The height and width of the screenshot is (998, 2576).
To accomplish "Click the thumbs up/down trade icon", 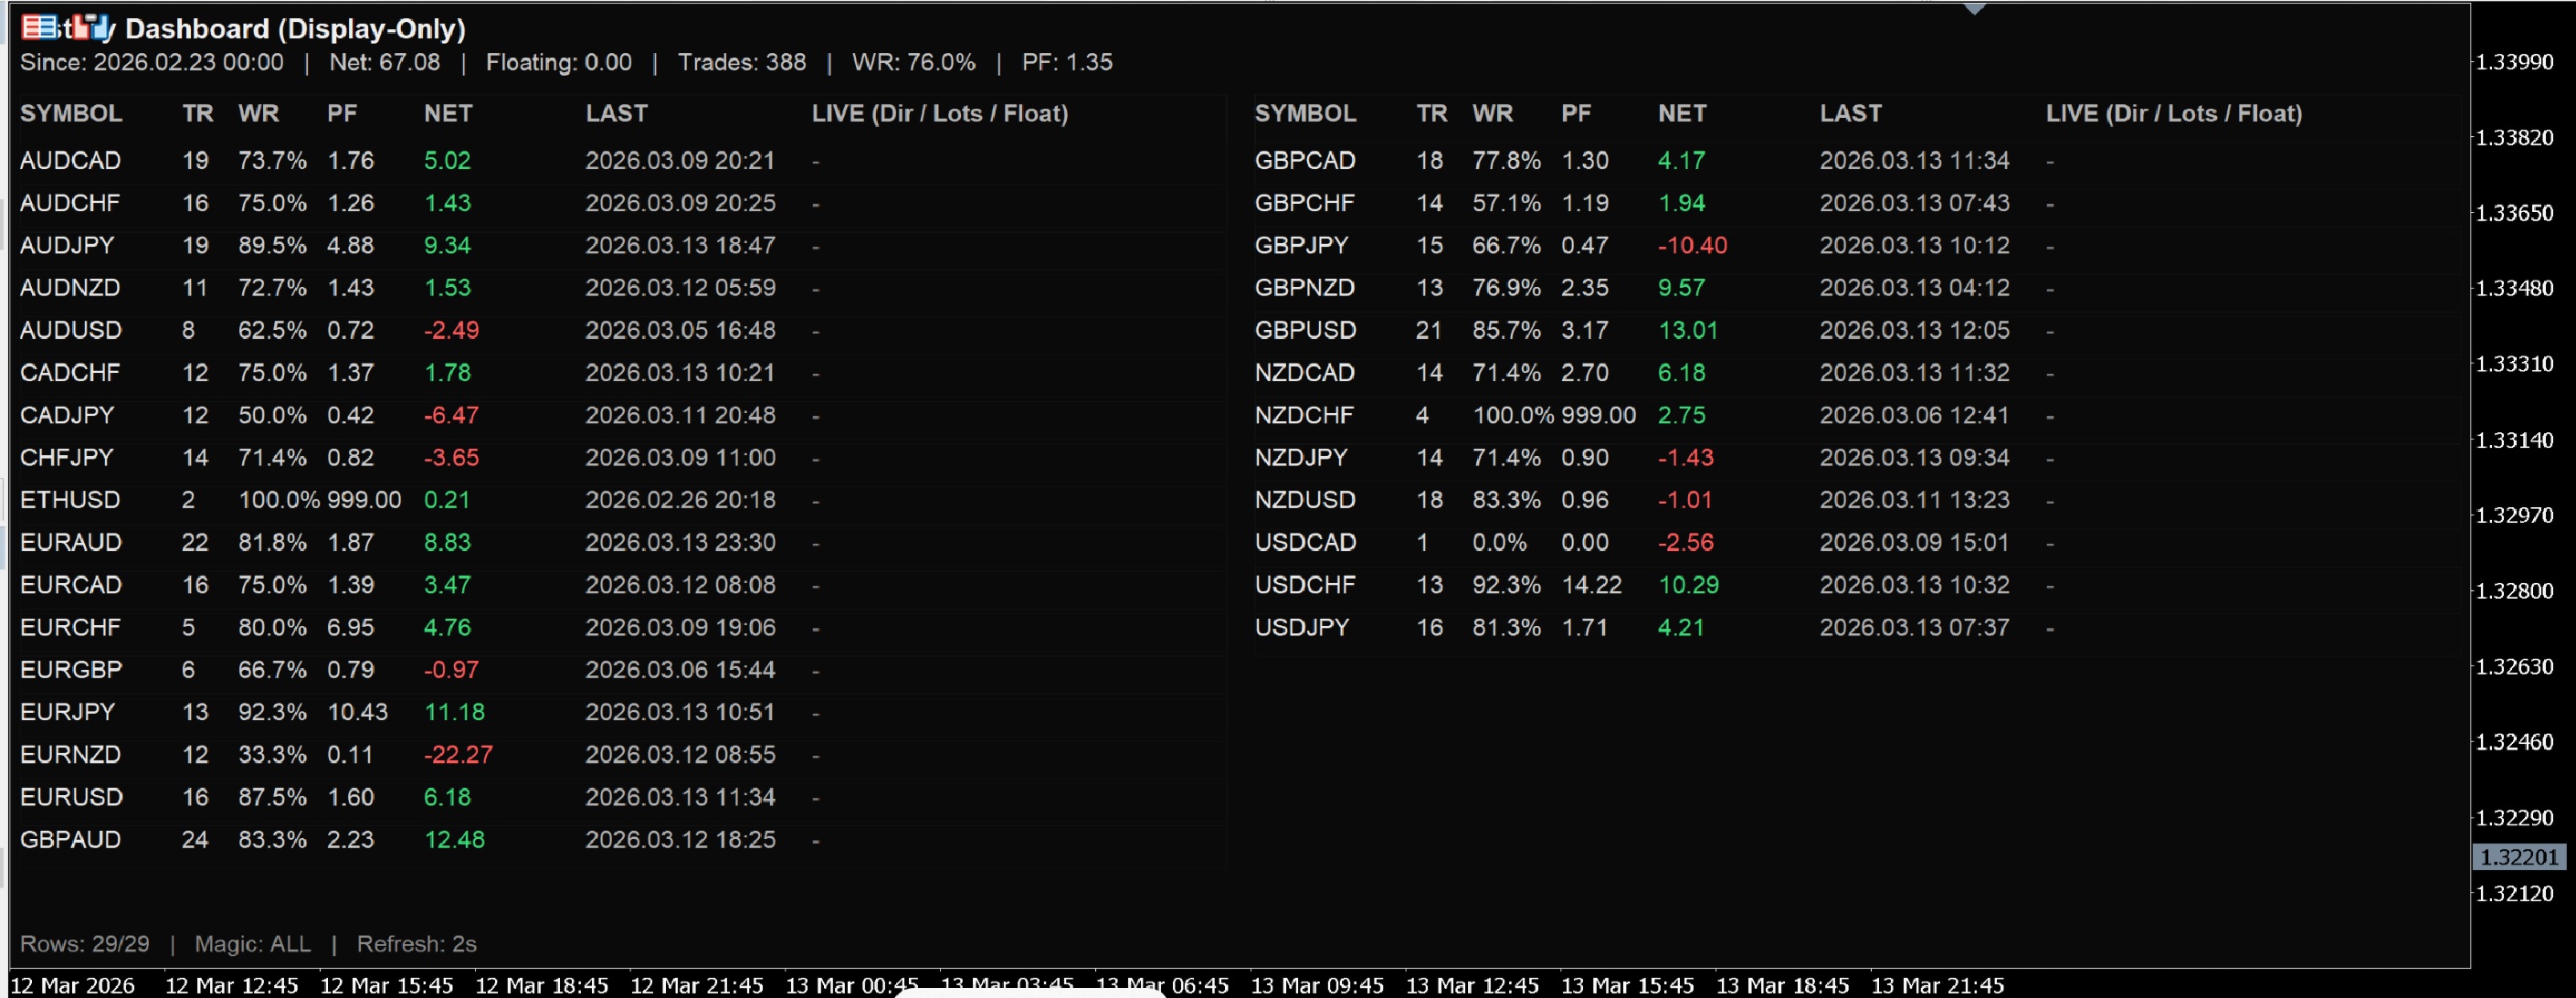I will [x=90, y=27].
